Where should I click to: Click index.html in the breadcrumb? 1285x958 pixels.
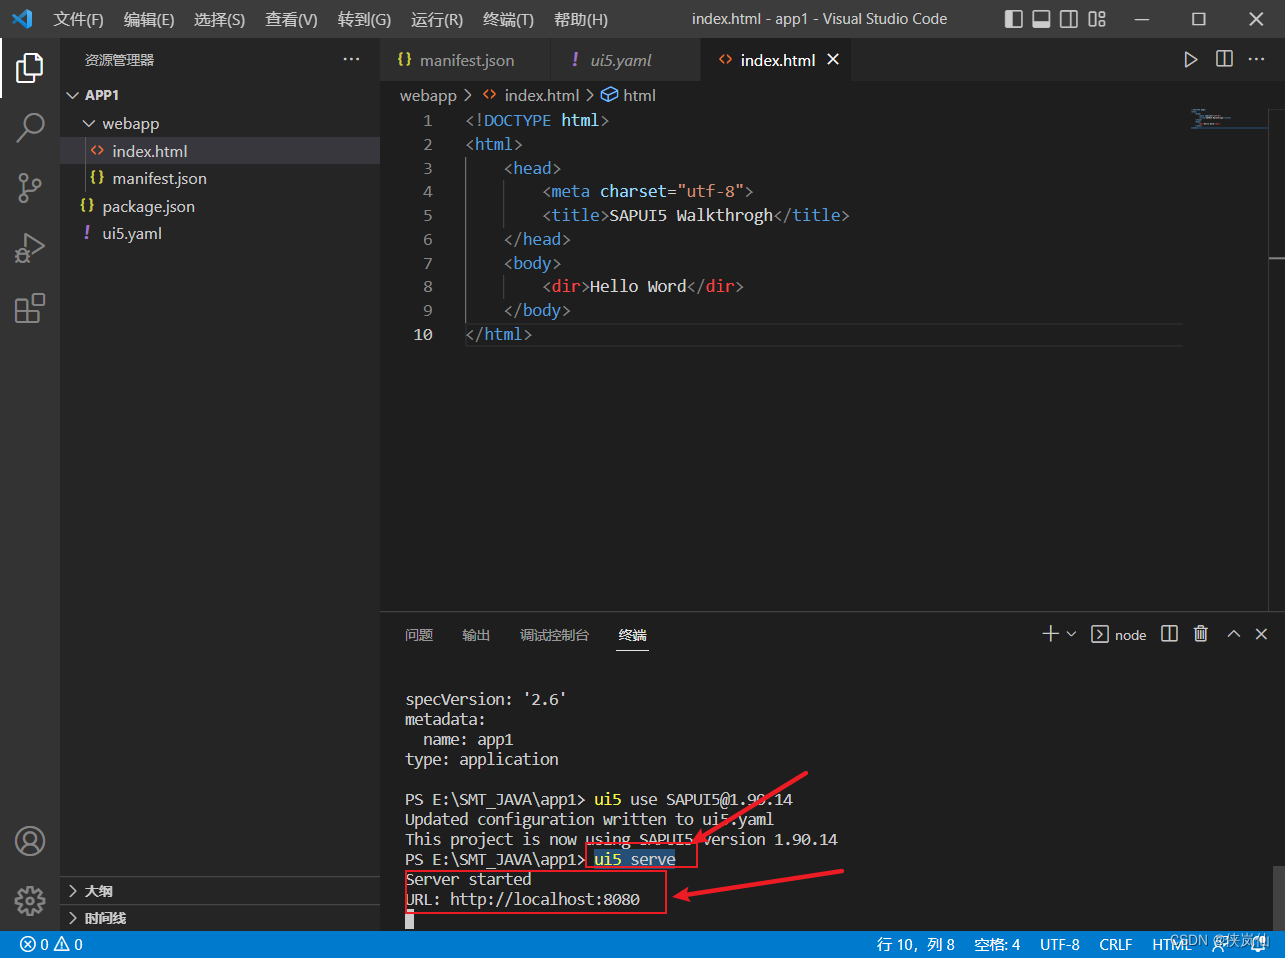pyautogui.click(x=531, y=95)
